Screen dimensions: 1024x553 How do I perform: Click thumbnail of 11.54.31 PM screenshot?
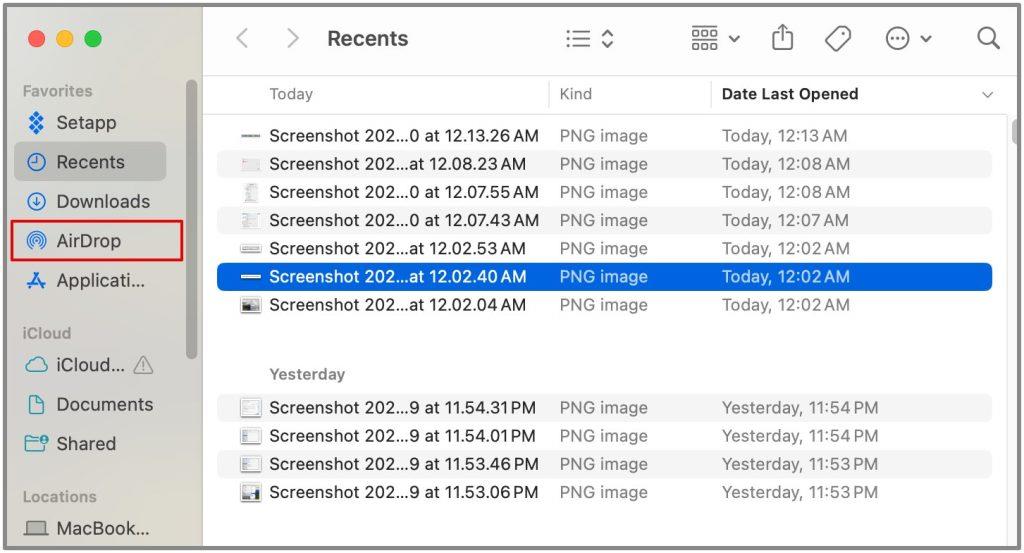251,407
